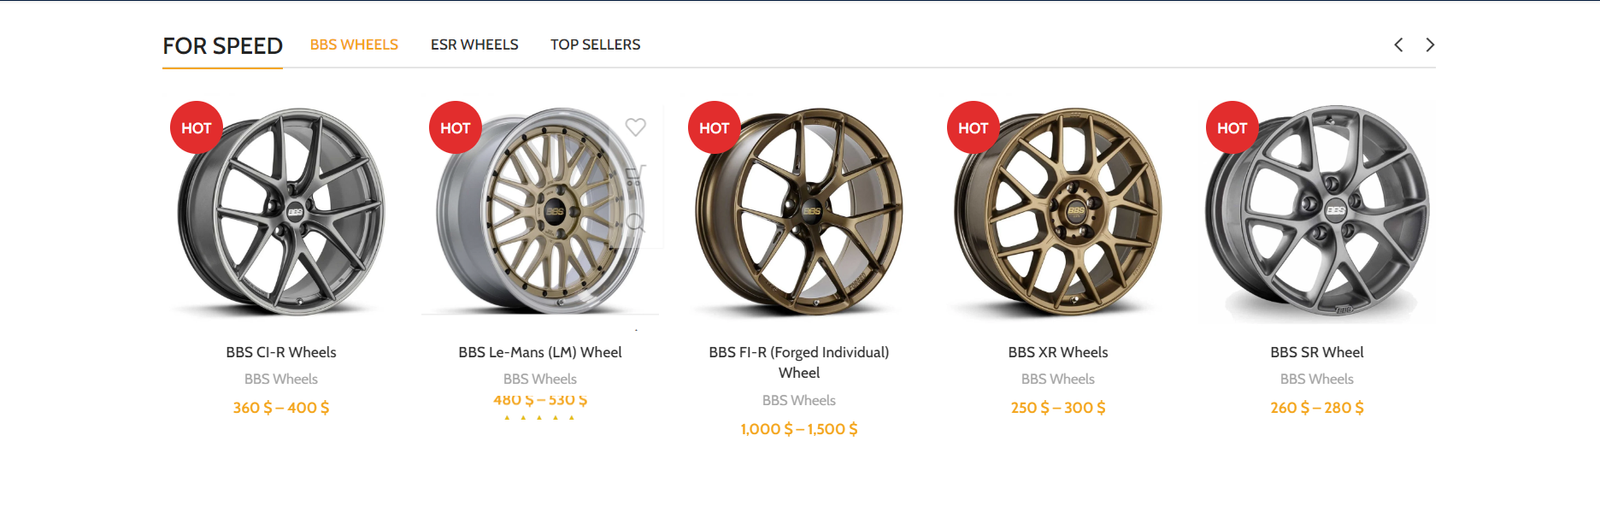Open quick view magnifier on BBS Le-Mans wheel
Viewport: 1600px width, 524px height.
(636, 222)
